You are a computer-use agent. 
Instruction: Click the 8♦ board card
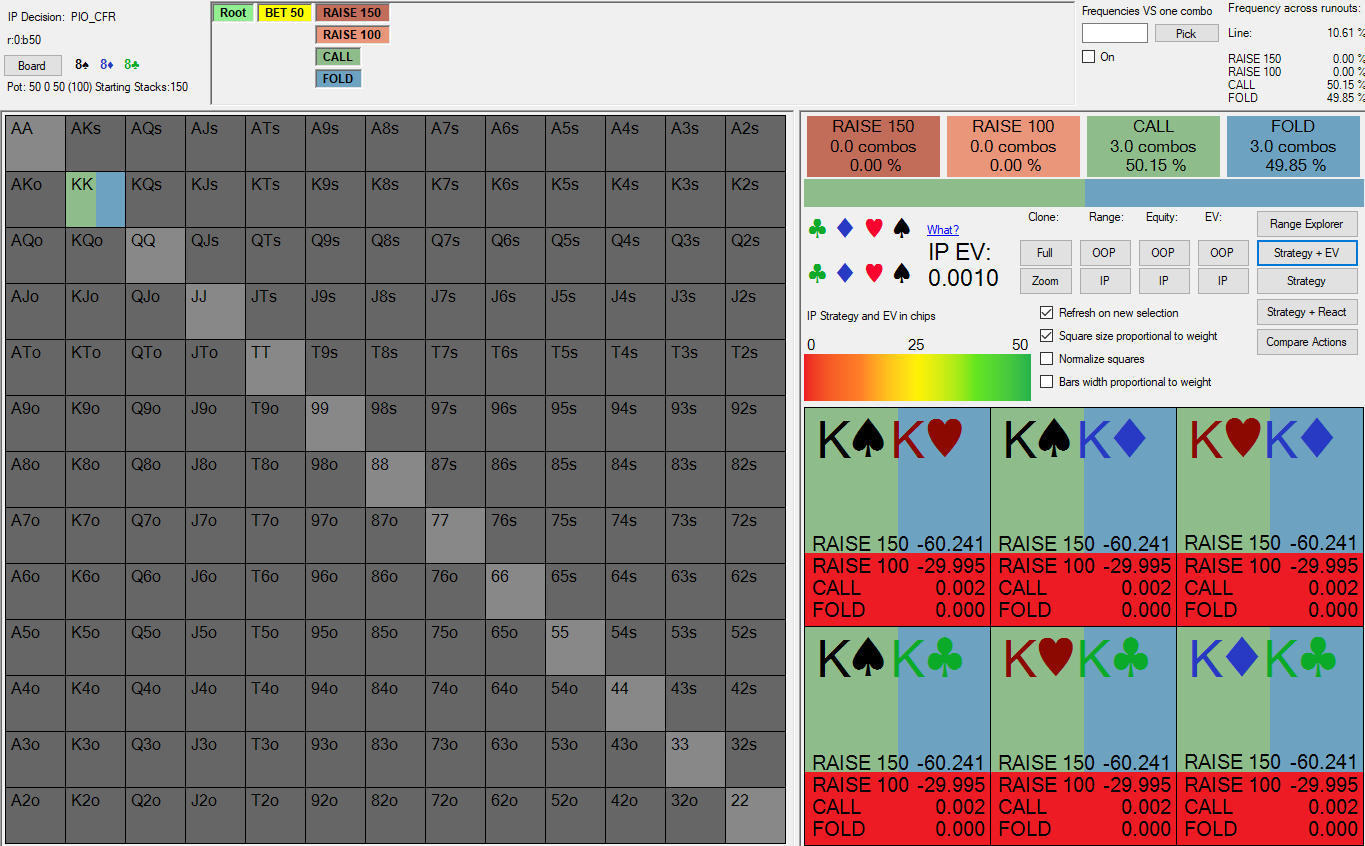point(107,65)
